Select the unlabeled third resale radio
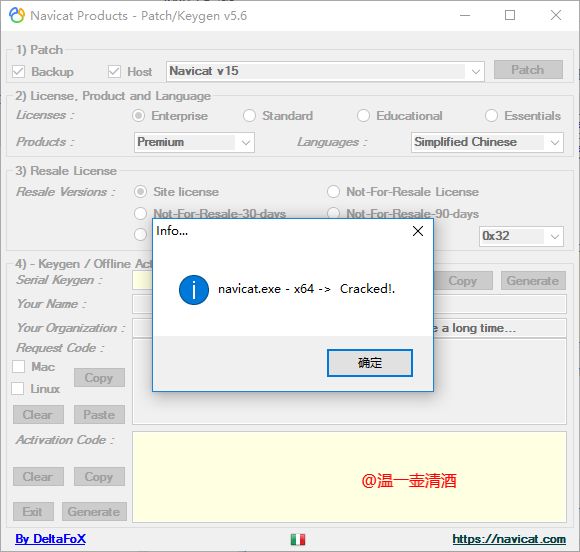This screenshot has height=552, width=580. pyautogui.click(x=141, y=235)
